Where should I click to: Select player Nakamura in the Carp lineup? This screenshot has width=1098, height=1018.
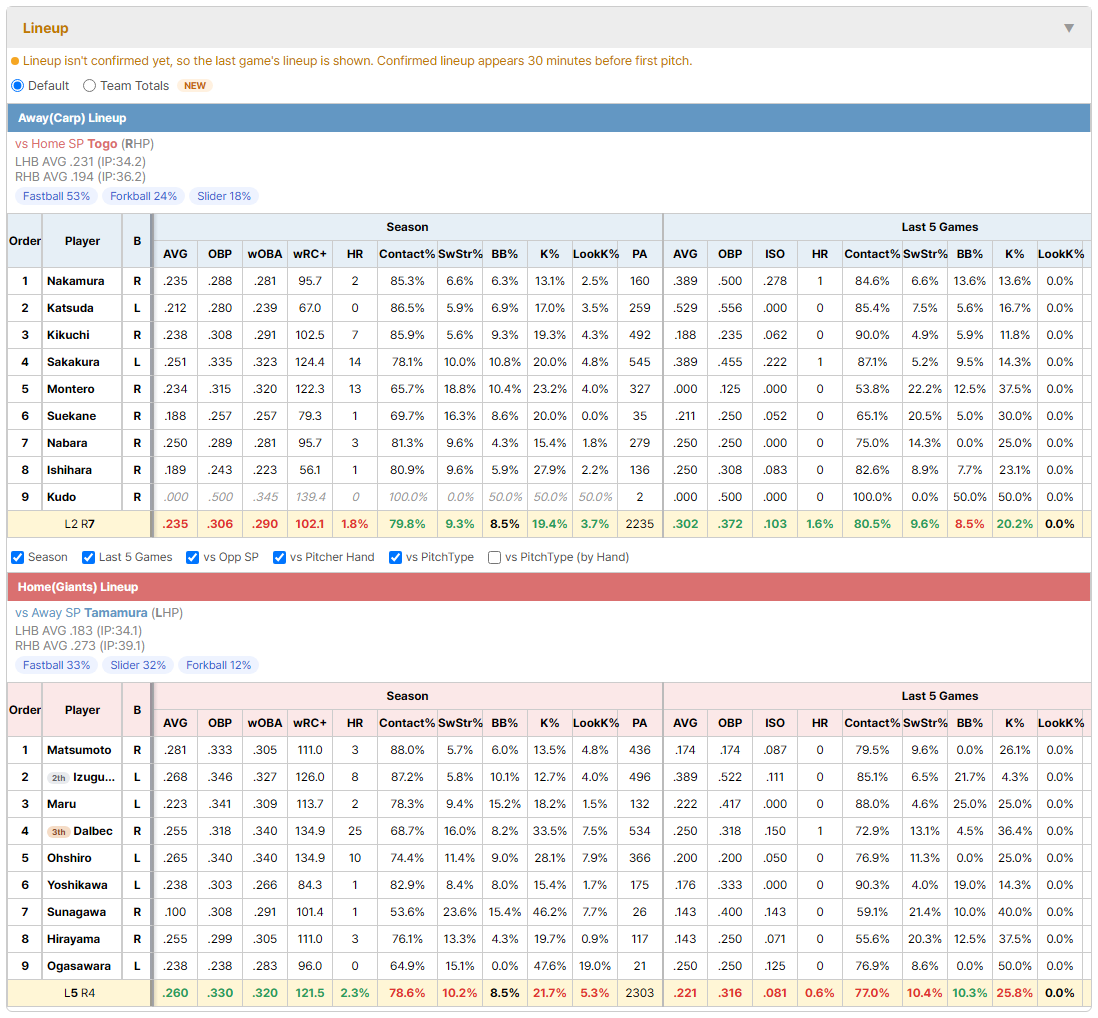click(76, 281)
